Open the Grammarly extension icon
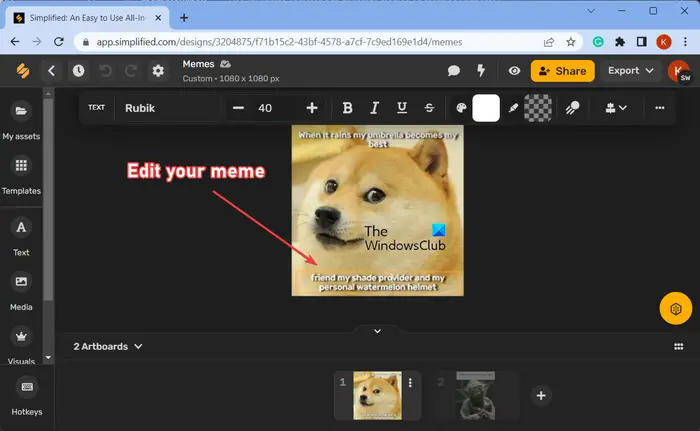 click(x=598, y=42)
